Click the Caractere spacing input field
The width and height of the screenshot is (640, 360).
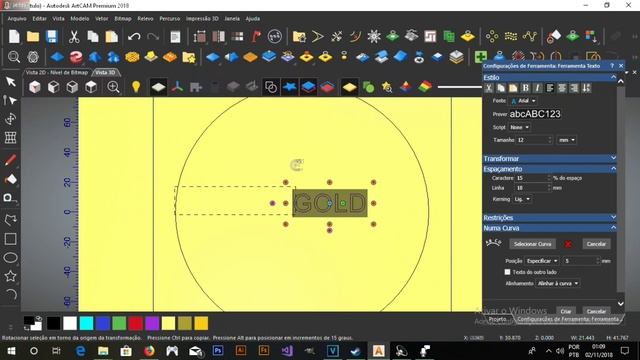point(533,178)
